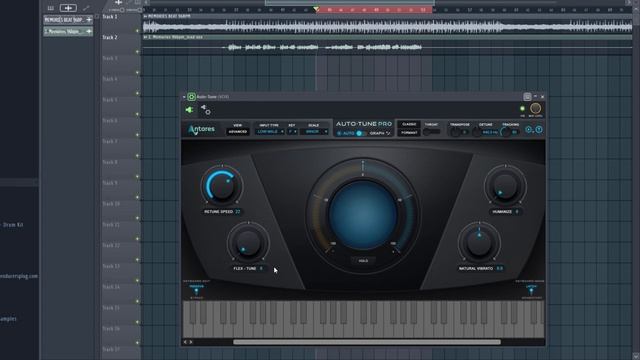The image size is (640, 360).
Task: Open the Scale dropdown showing Minor
Action: [x=314, y=132]
